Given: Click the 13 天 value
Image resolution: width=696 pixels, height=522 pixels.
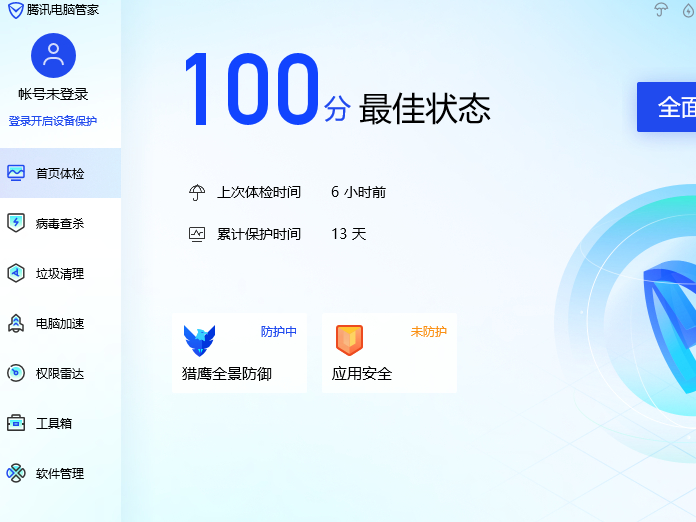Looking at the screenshot, I should click(x=349, y=234).
